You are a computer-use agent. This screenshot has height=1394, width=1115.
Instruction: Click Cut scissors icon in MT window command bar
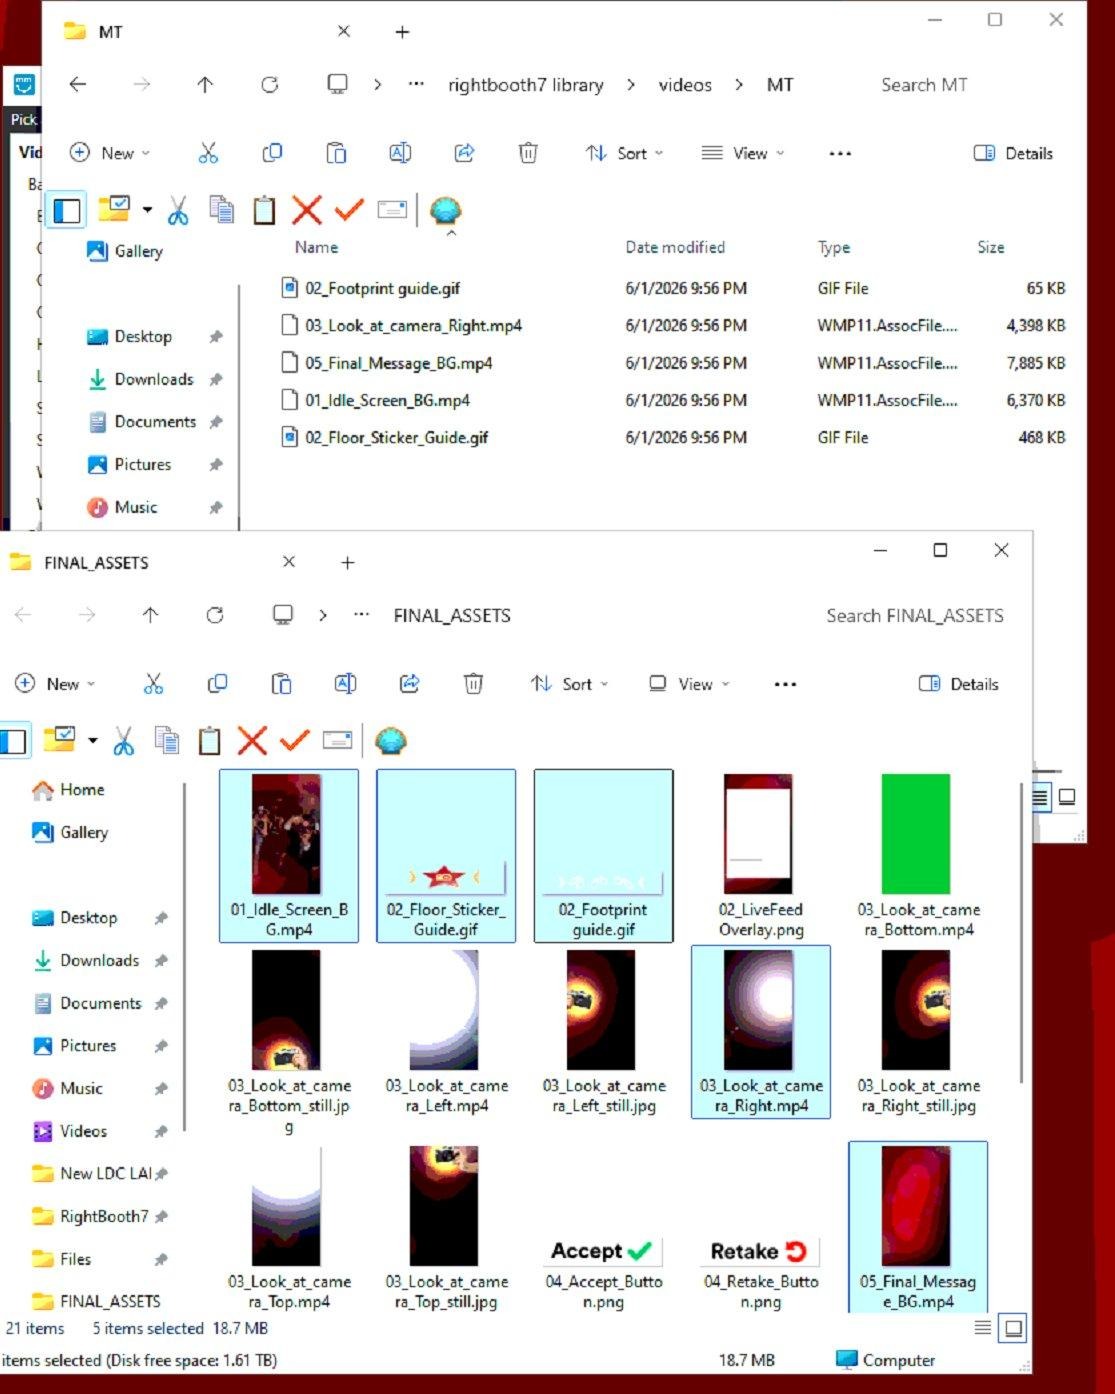coord(208,153)
